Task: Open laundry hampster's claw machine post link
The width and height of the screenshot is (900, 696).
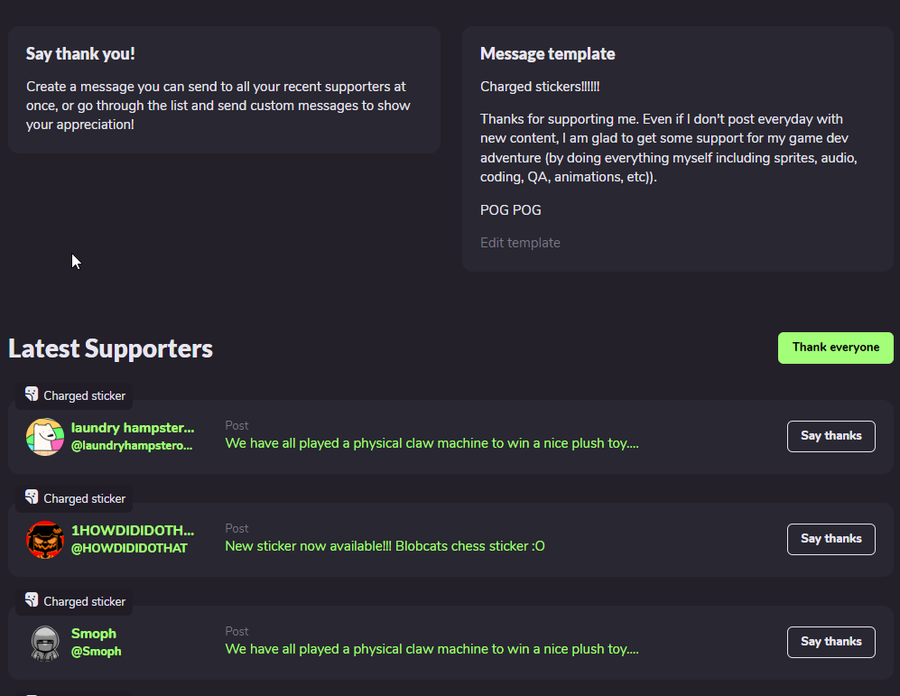Action: [x=432, y=443]
